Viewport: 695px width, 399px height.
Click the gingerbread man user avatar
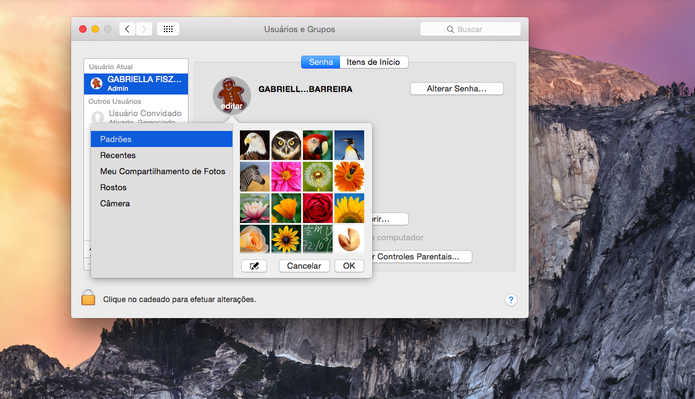point(232,95)
